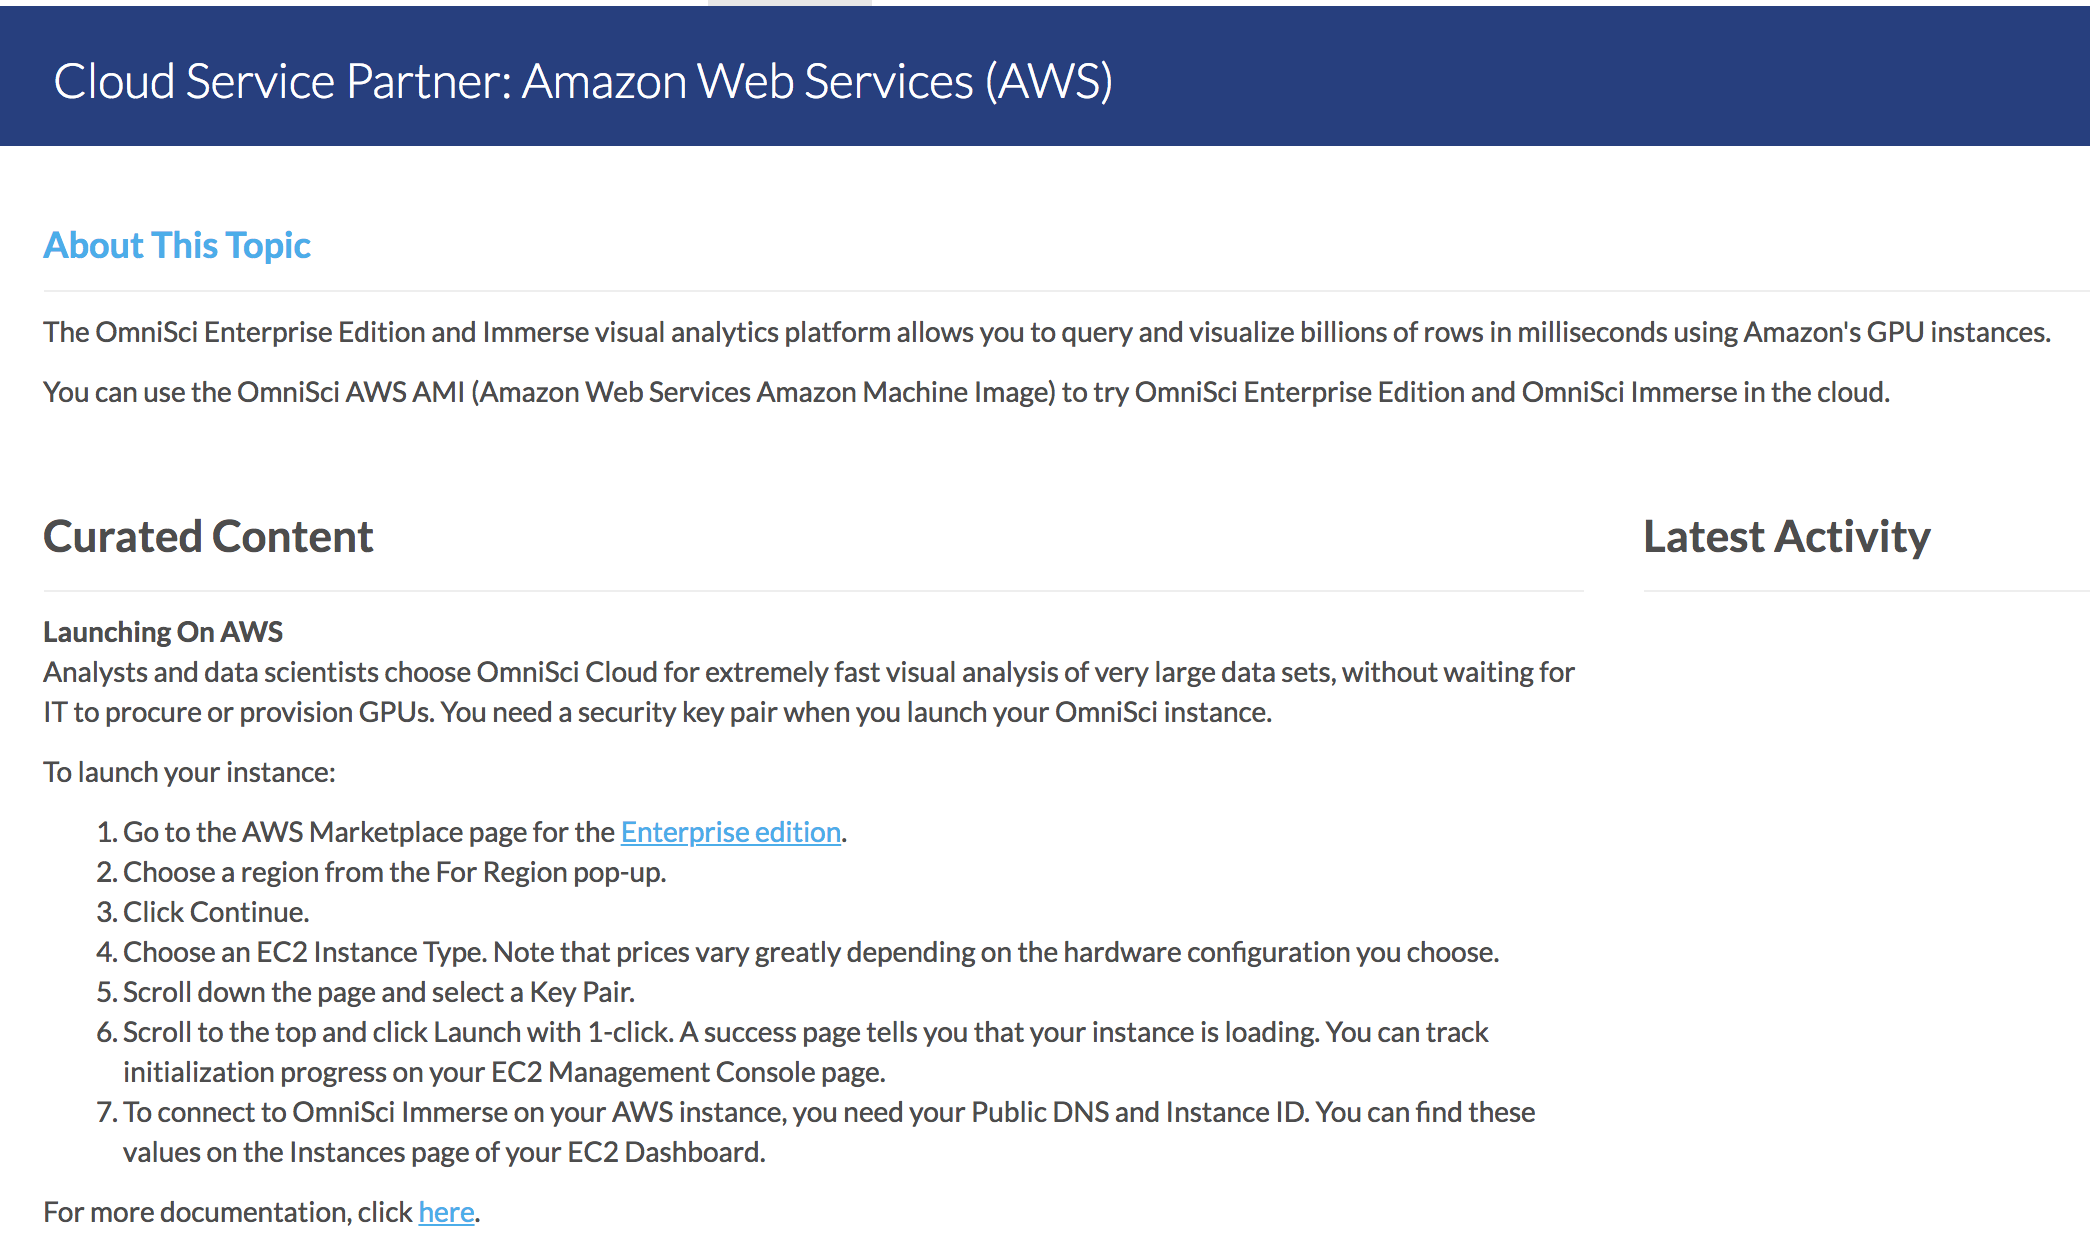Click the Key Pair selection step
2090x1260 pixels.
(378, 992)
